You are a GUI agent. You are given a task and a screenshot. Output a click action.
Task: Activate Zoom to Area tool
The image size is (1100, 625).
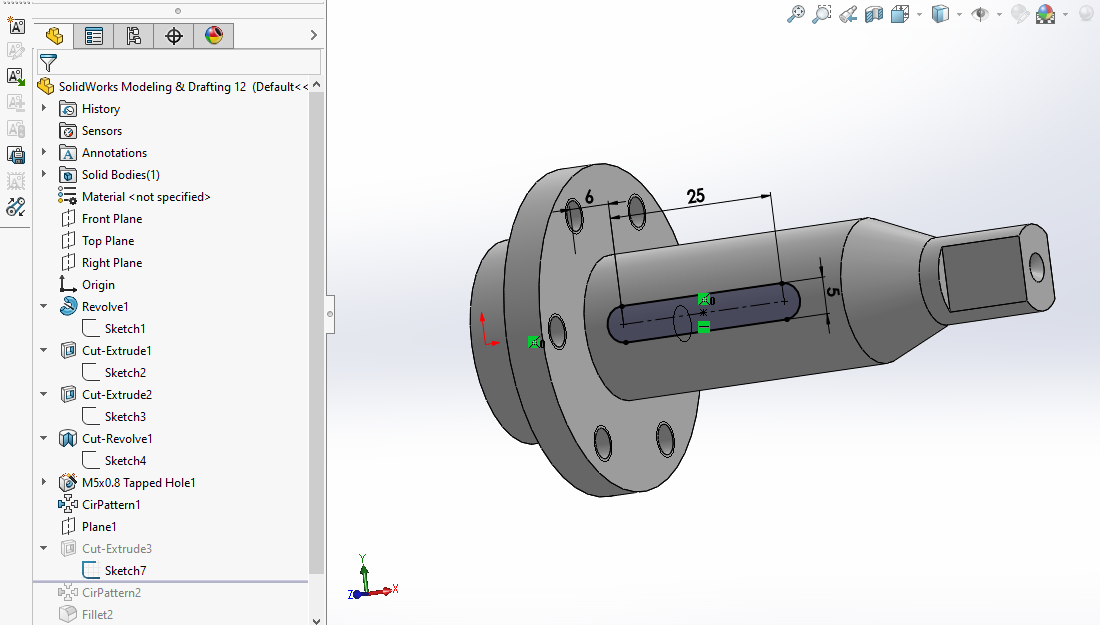click(x=822, y=14)
